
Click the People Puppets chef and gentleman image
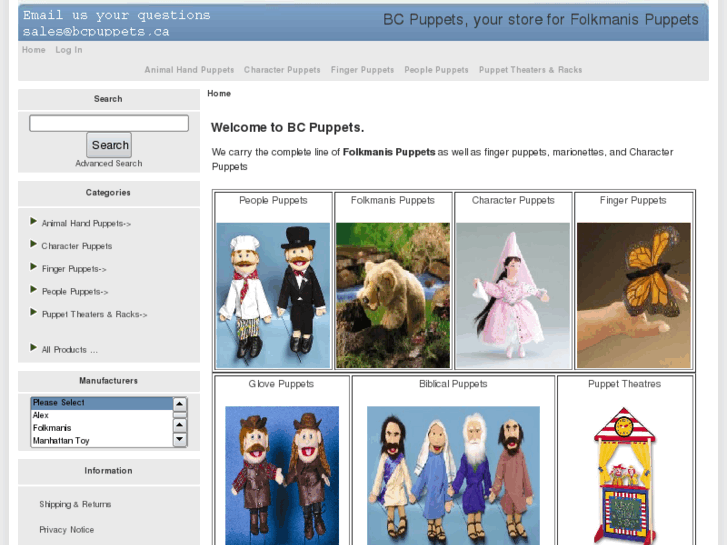click(273, 295)
